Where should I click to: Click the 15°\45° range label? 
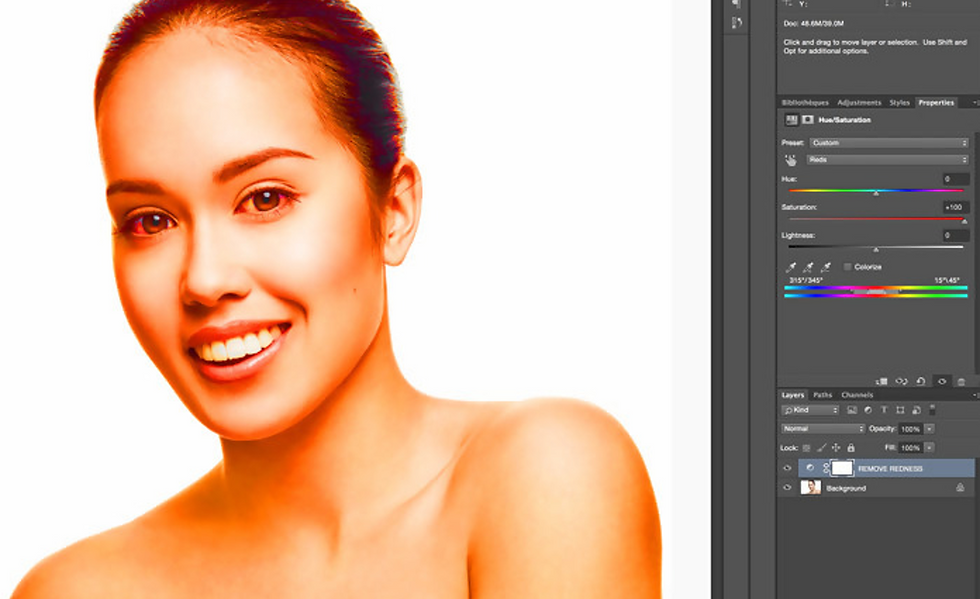947,280
